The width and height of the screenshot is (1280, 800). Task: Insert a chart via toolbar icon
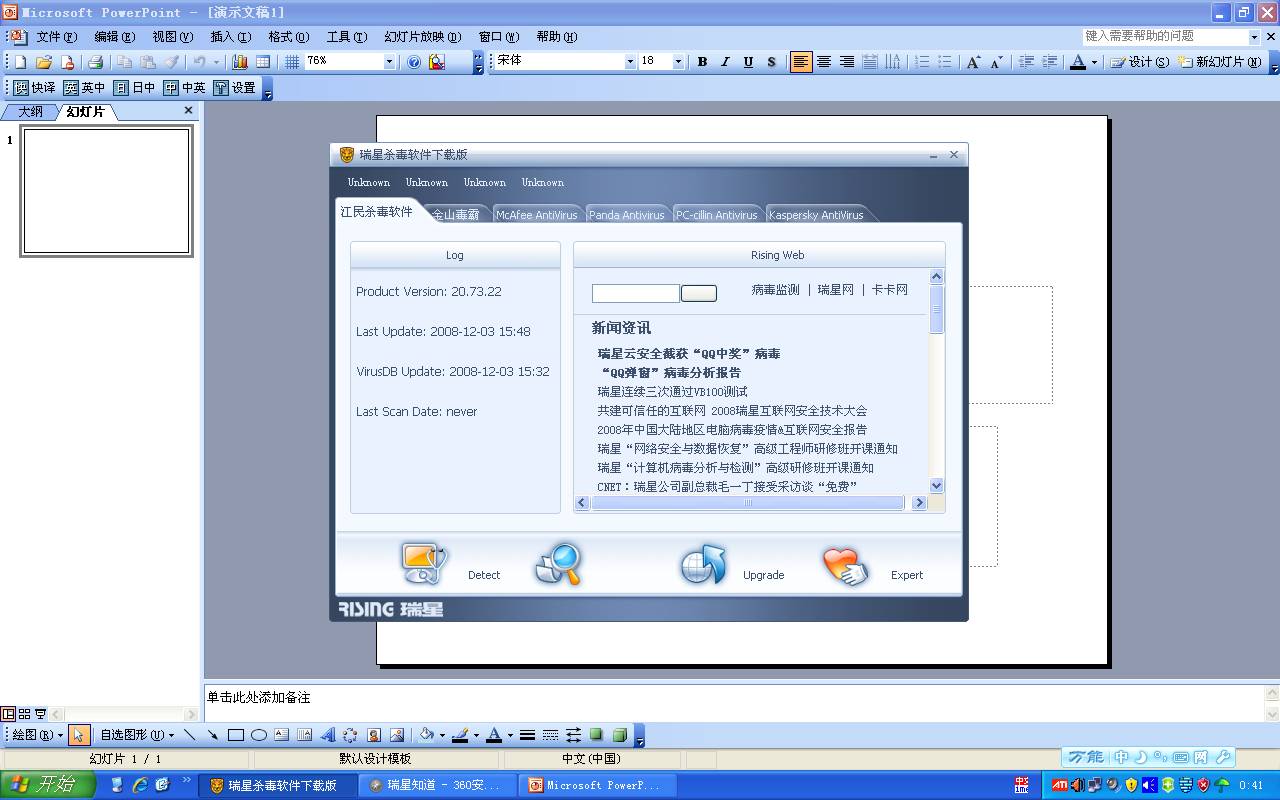pos(240,62)
